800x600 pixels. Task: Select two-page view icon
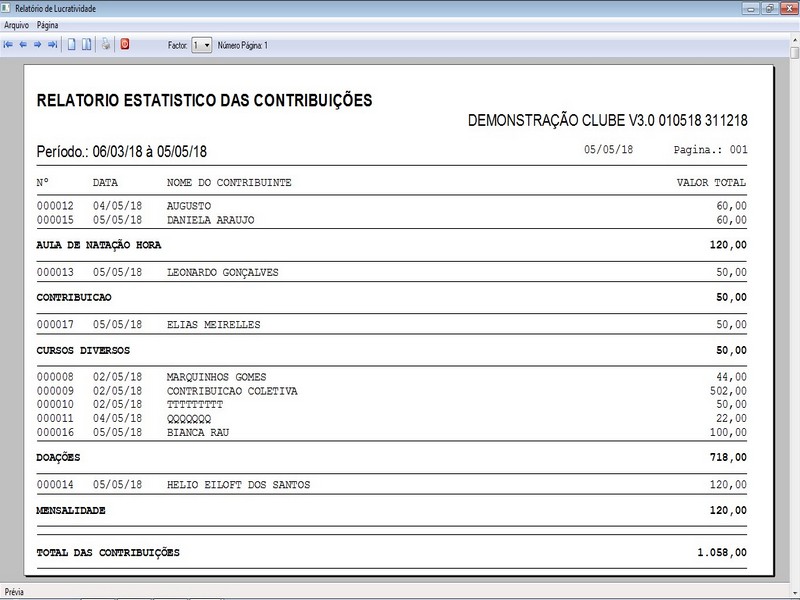coord(87,45)
